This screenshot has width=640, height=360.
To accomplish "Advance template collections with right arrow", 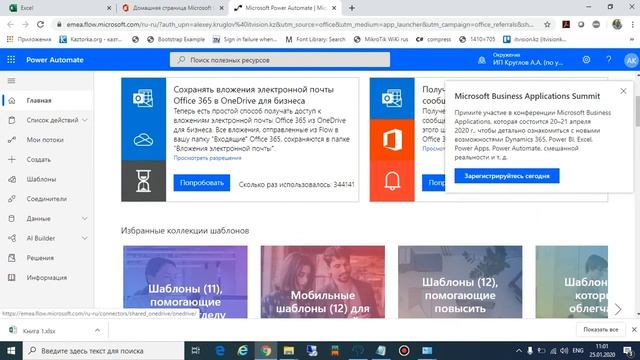I will coord(618,309).
